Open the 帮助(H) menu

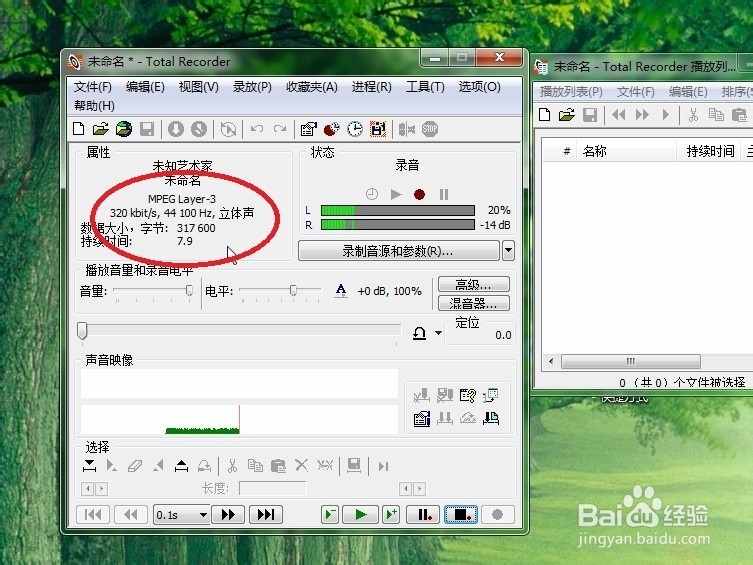pyautogui.click(x=94, y=106)
